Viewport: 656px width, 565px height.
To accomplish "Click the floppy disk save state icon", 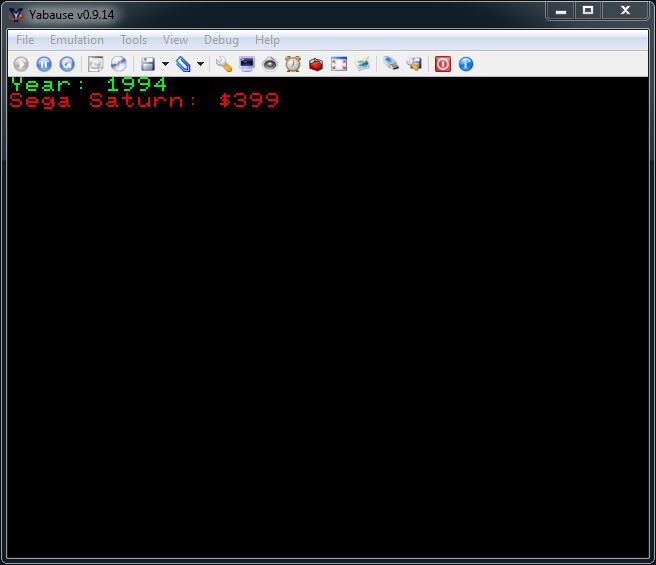I will click(x=148, y=64).
